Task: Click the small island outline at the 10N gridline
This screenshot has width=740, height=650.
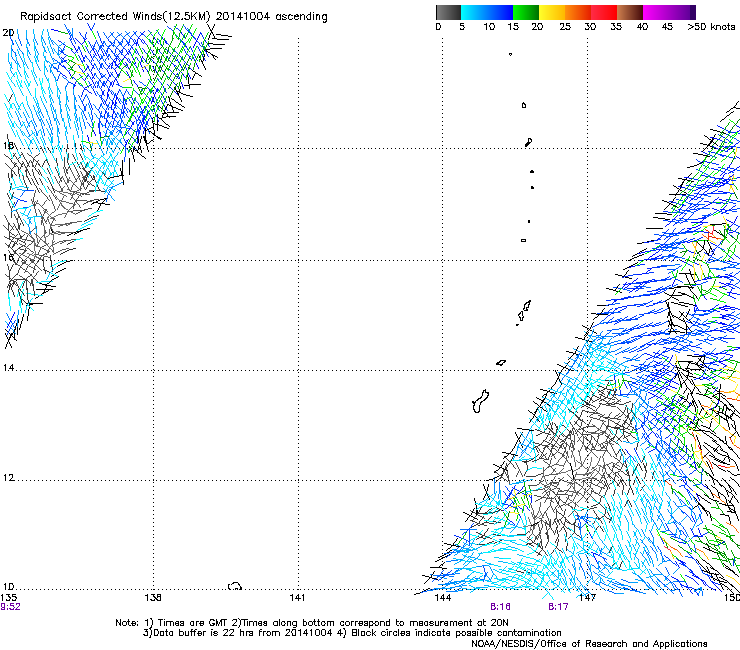Action: click(x=235, y=586)
